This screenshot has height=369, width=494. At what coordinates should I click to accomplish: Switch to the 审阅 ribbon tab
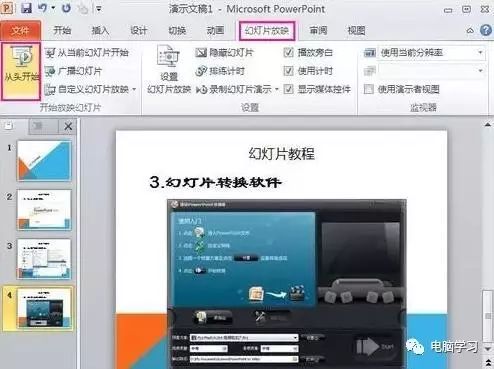318,31
